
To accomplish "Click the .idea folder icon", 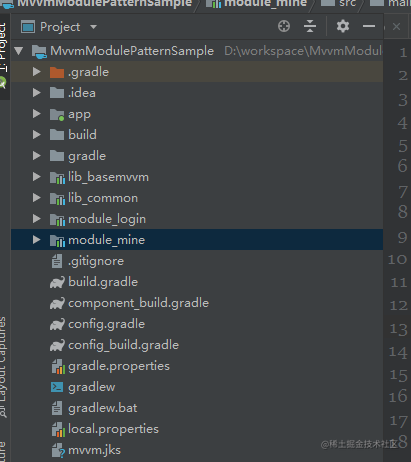I will click(x=57, y=93).
